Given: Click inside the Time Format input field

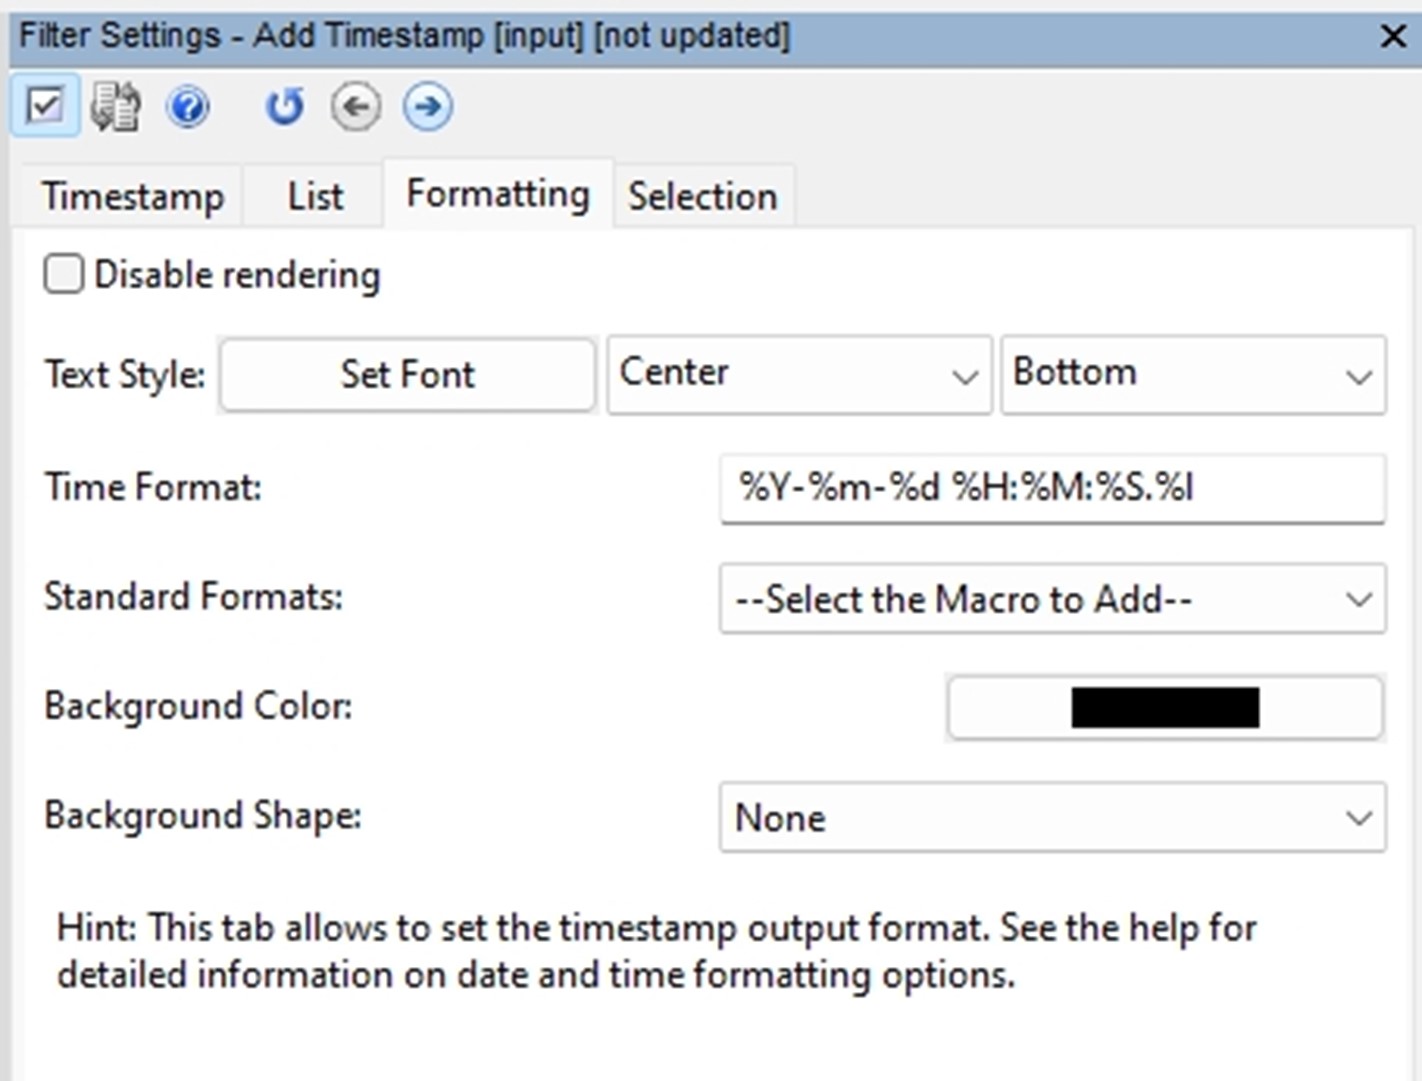Looking at the screenshot, I should pyautogui.click(x=1051, y=488).
